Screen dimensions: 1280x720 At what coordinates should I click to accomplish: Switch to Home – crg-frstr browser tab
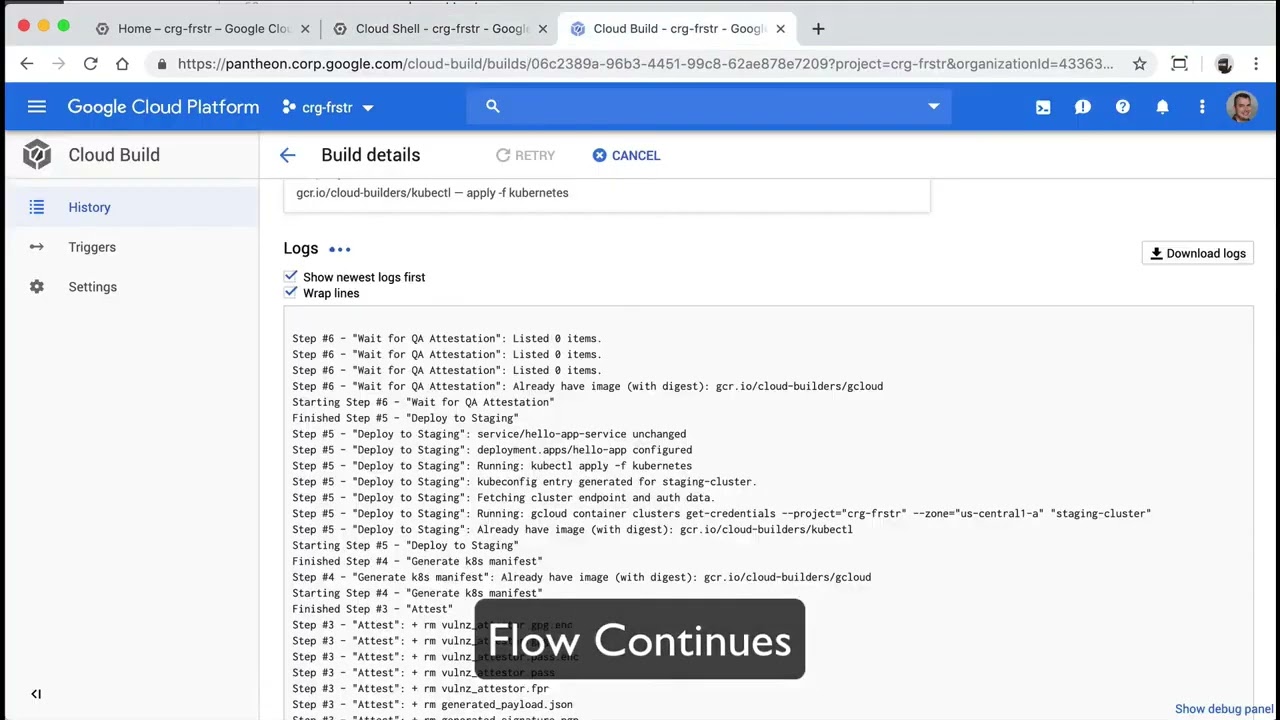(x=204, y=29)
